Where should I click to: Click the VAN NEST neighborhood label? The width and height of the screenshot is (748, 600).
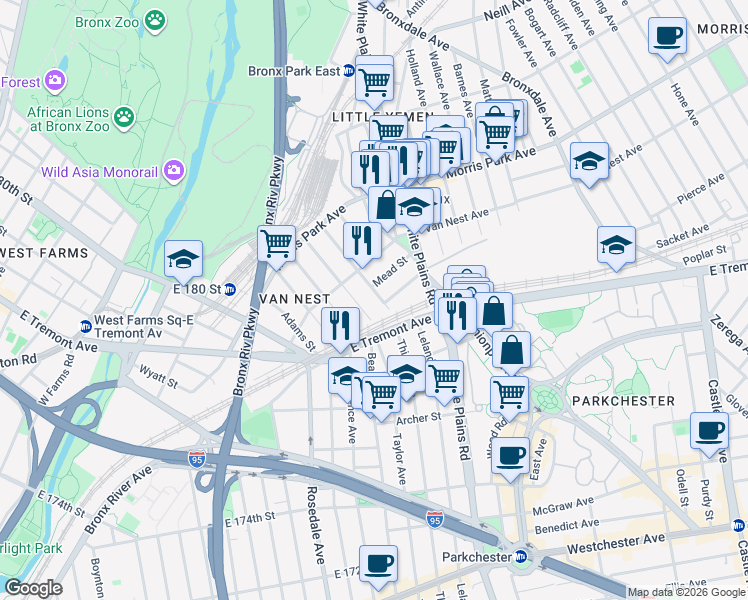(294, 299)
